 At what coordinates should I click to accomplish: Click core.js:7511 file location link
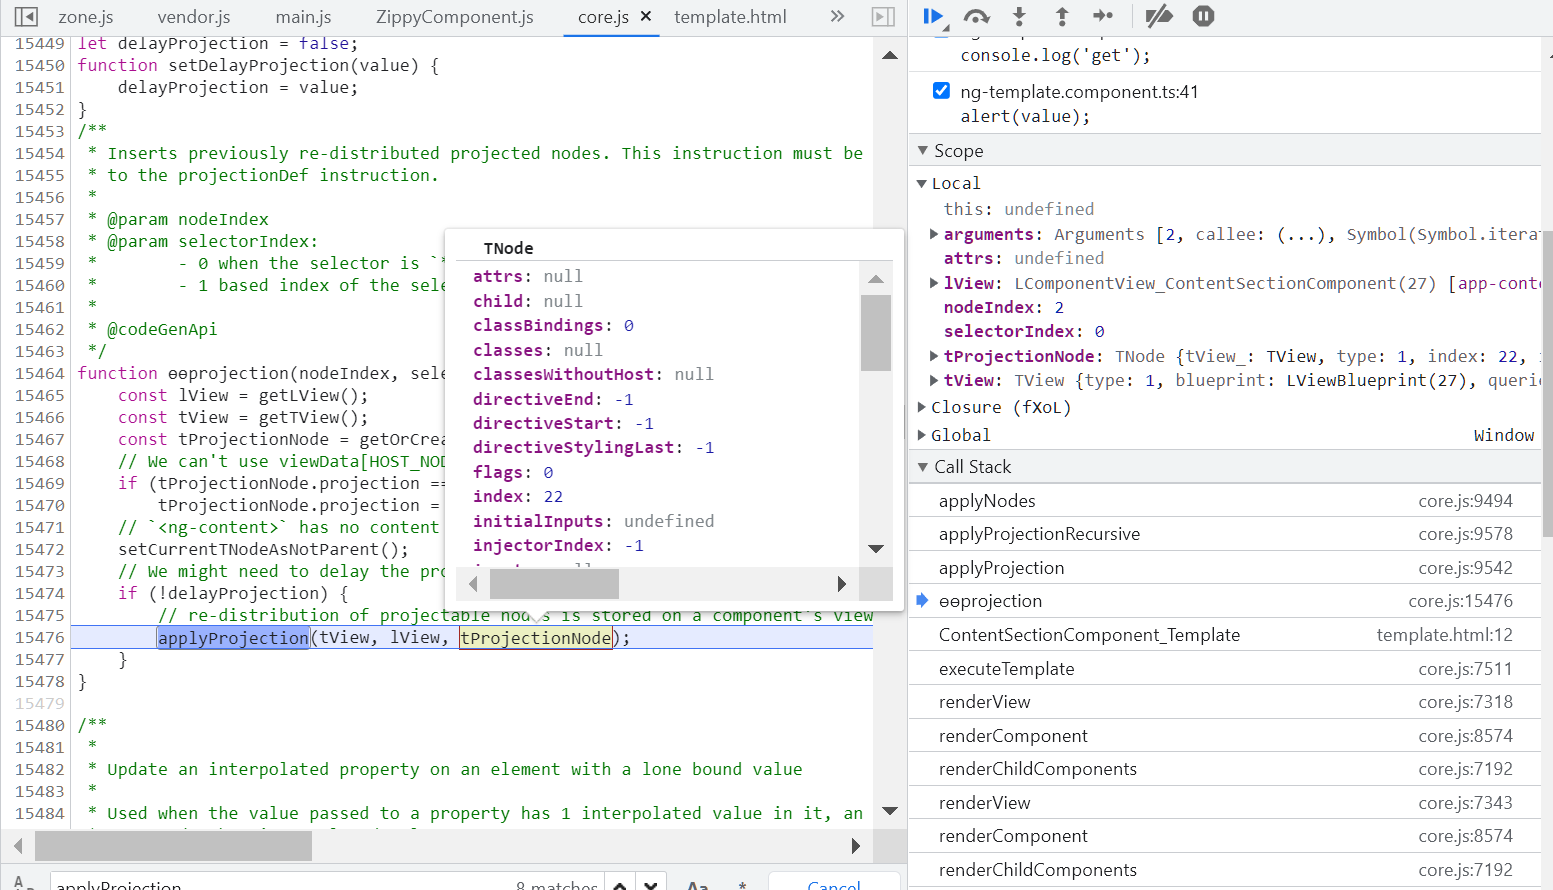[x=1465, y=669]
